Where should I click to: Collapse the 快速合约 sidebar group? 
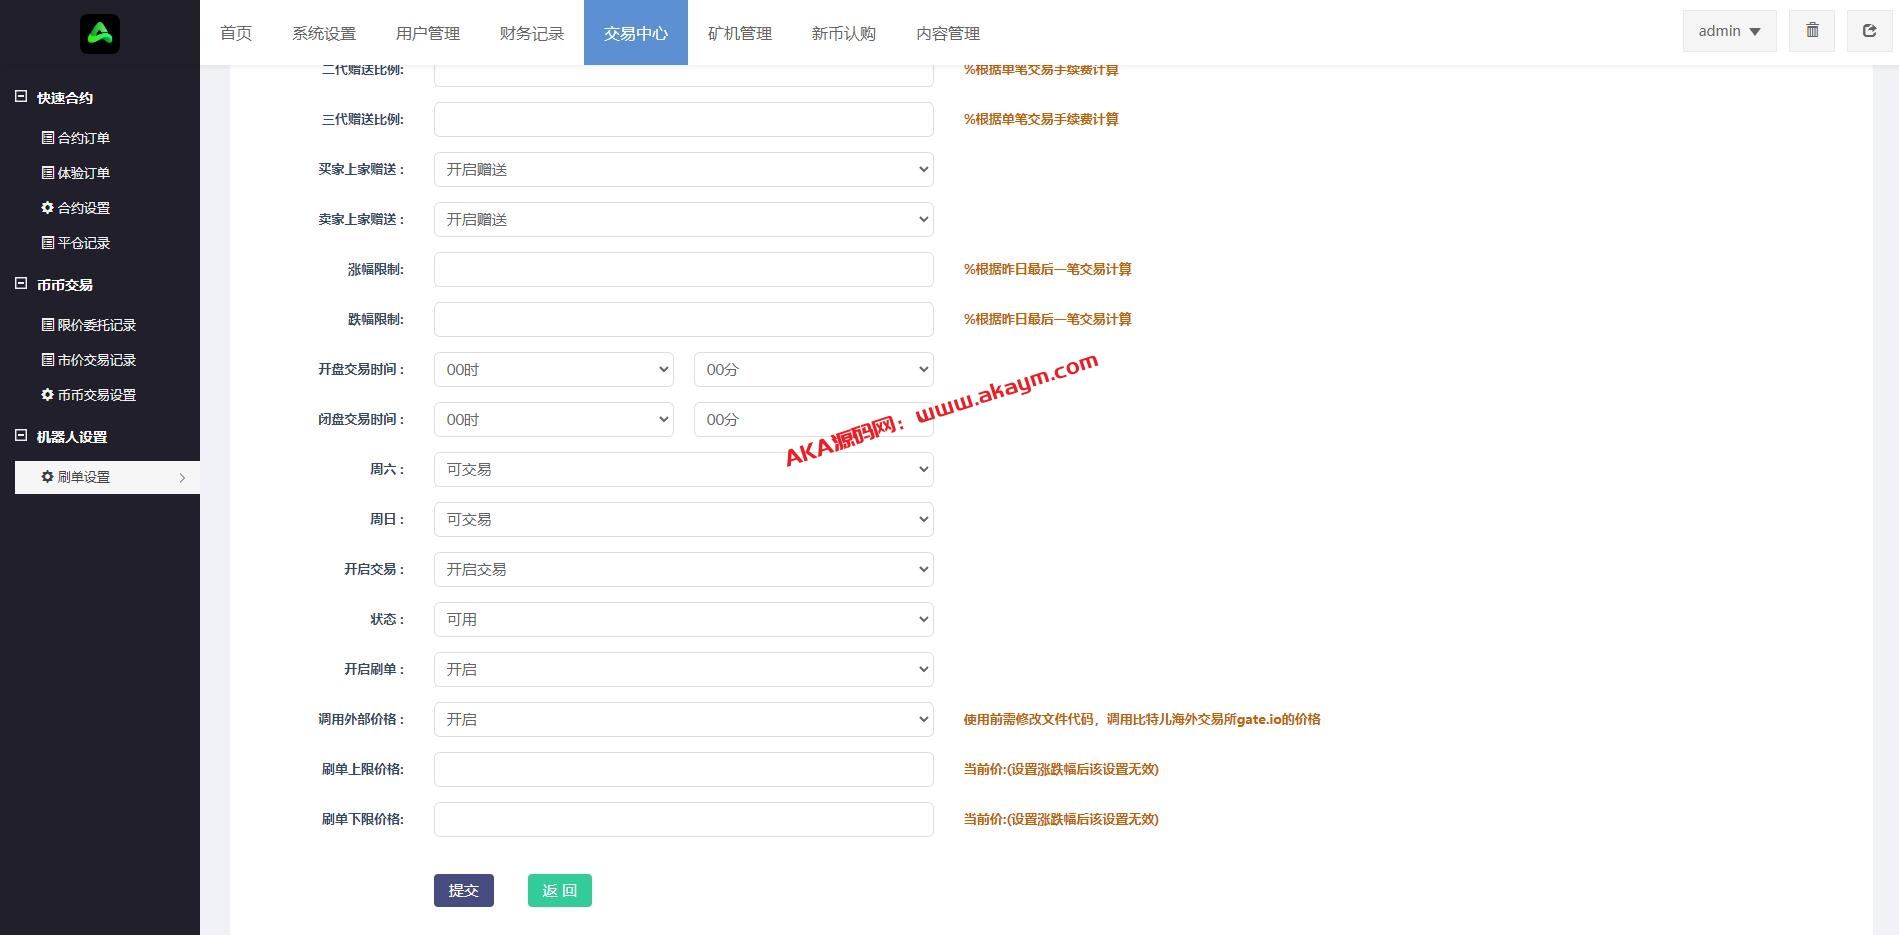[21, 97]
